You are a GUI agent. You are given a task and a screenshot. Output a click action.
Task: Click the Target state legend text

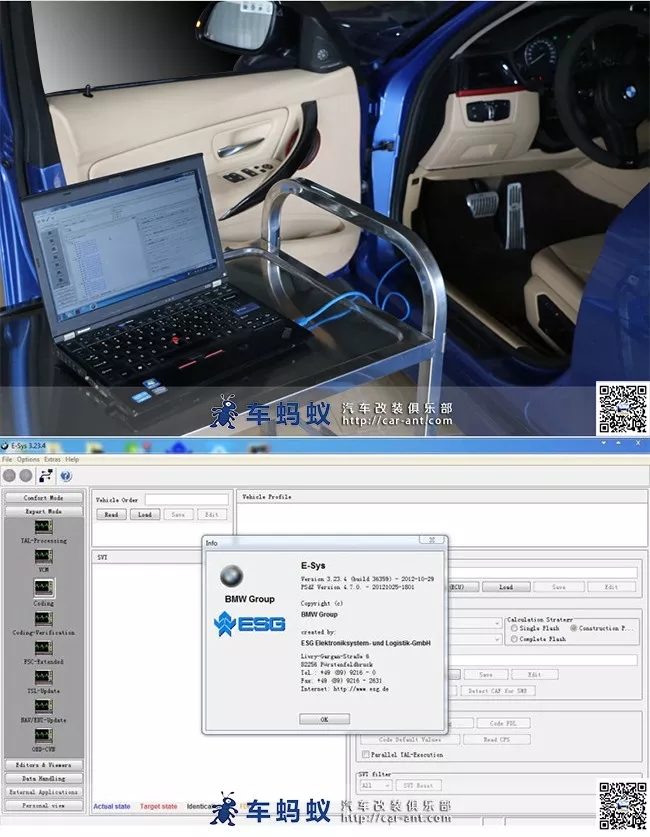(158, 807)
